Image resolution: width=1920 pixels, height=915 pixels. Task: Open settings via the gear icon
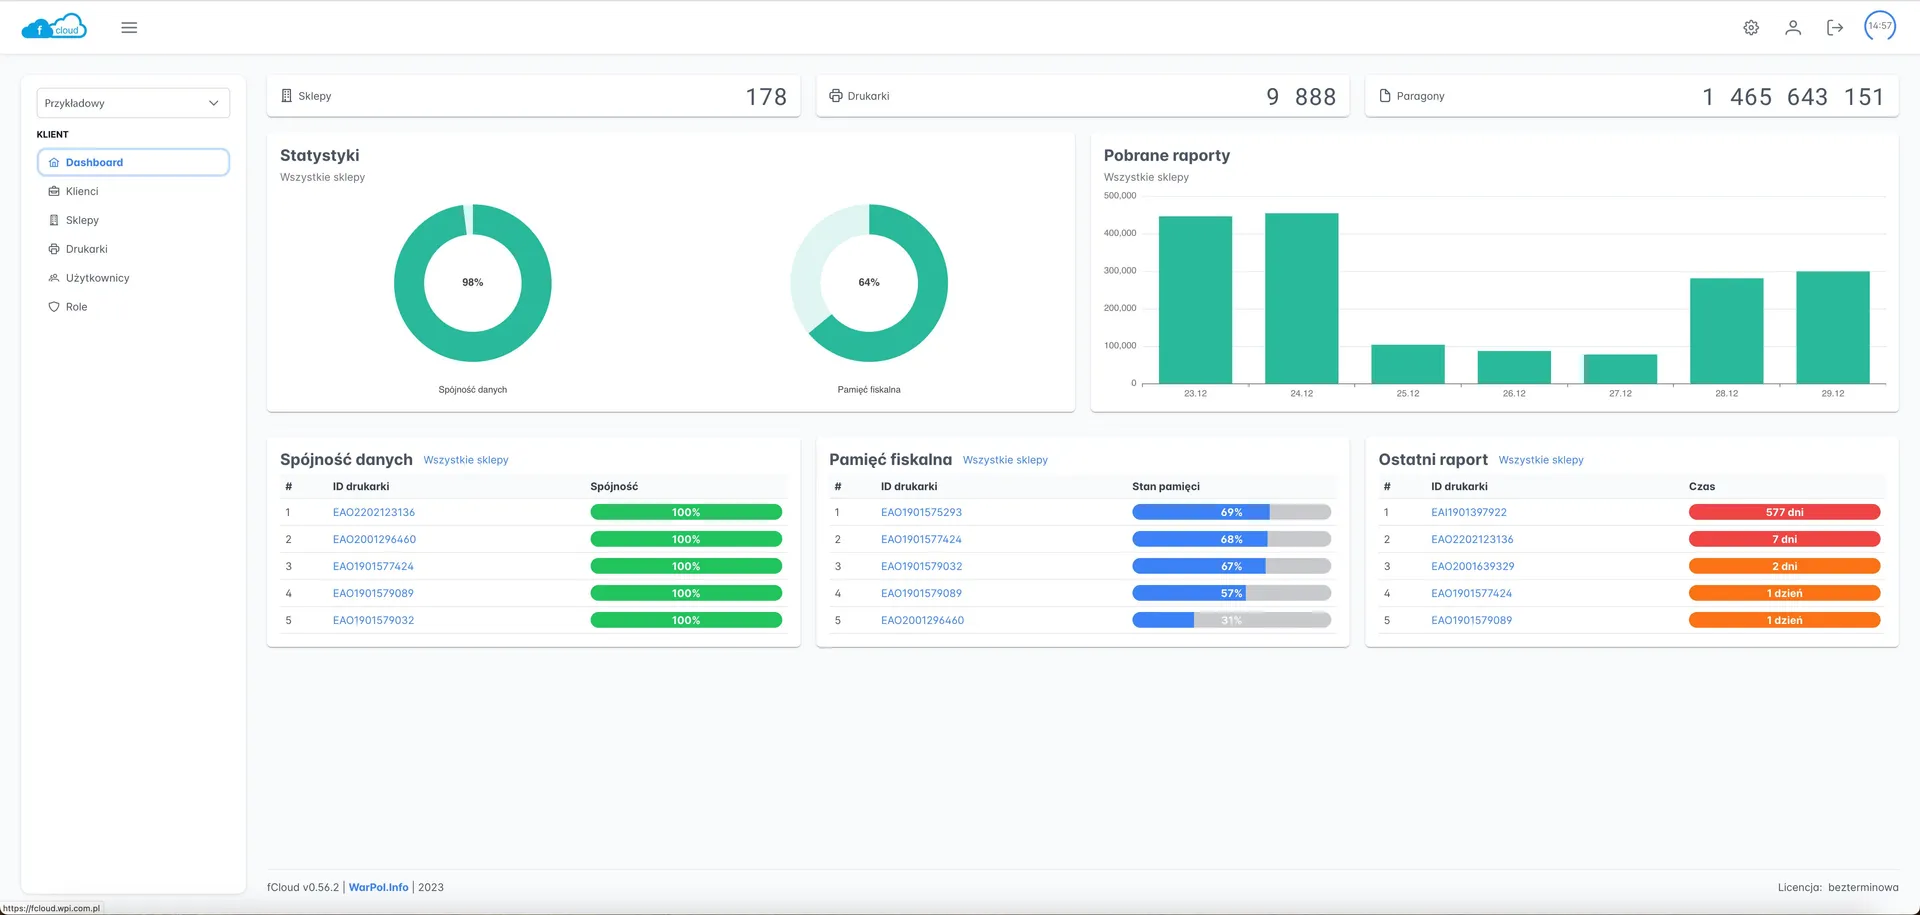pos(1751,28)
